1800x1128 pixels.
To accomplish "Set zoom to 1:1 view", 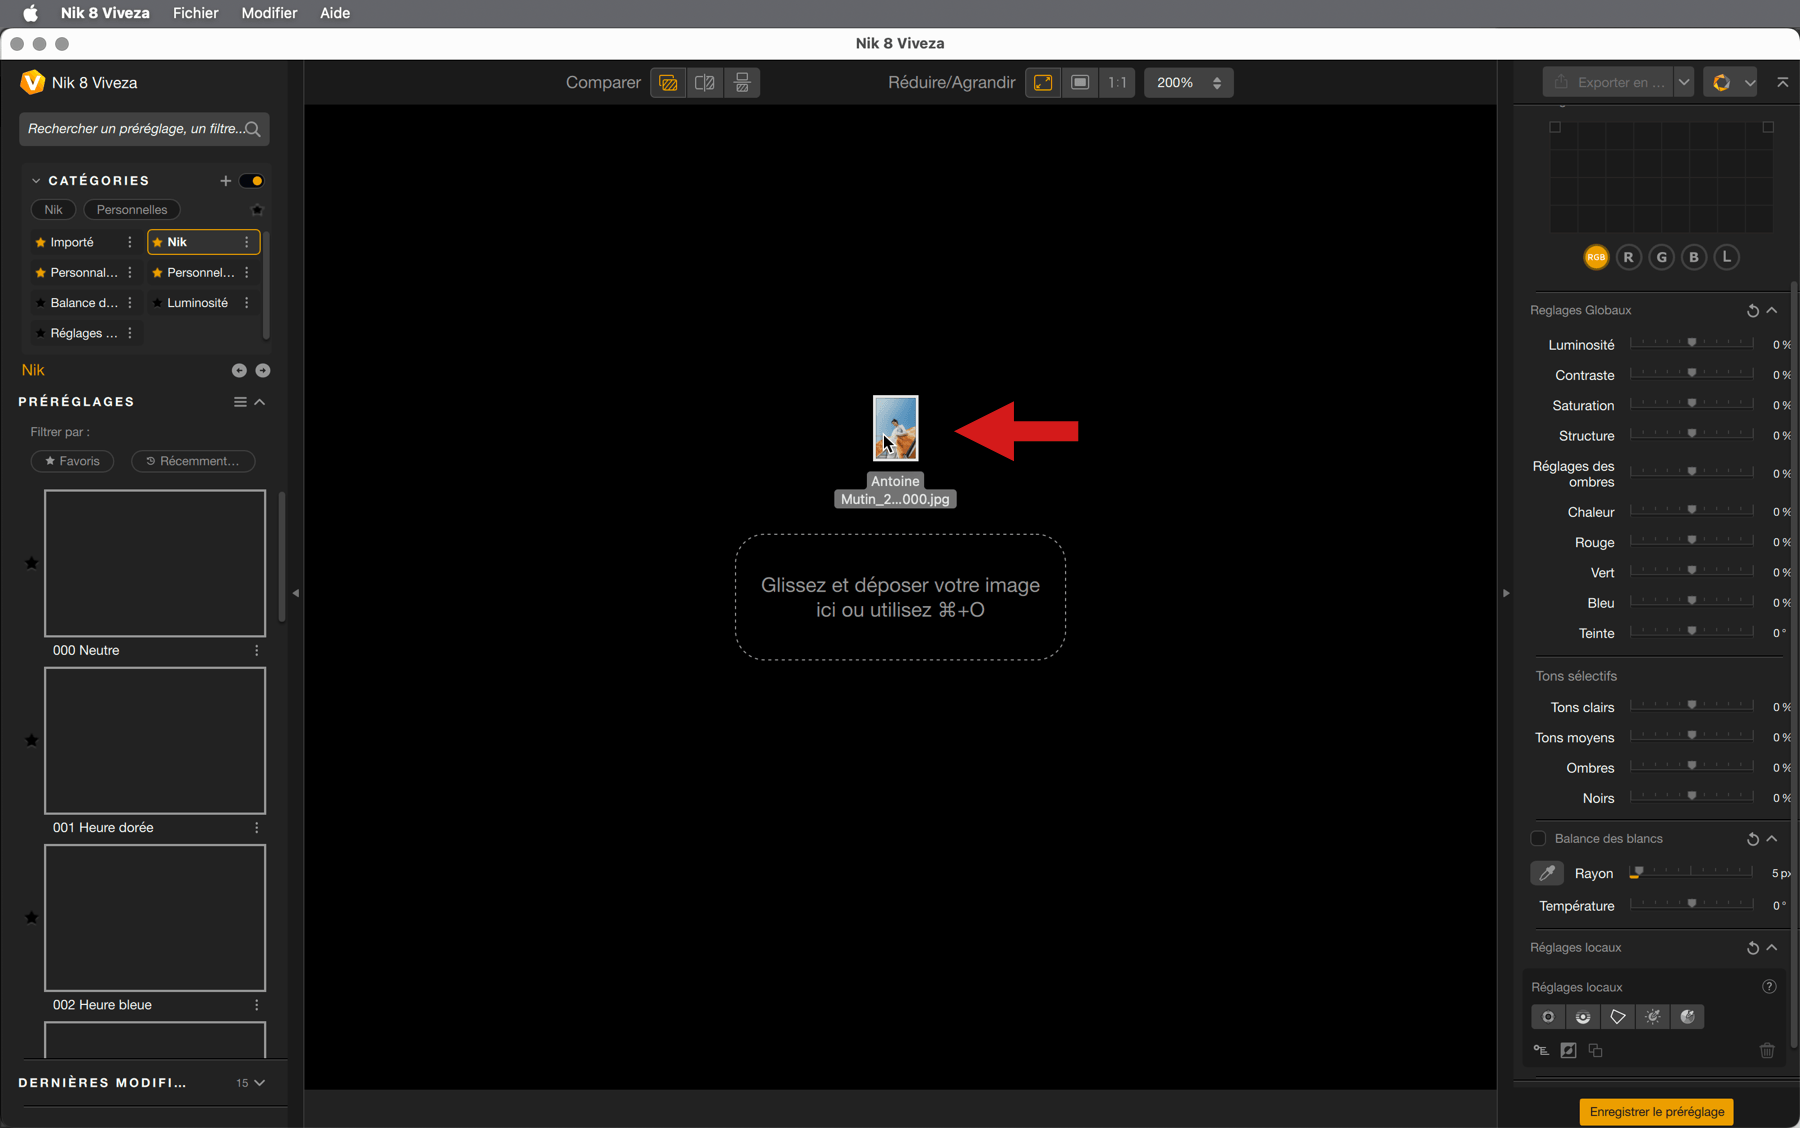I will tap(1117, 83).
